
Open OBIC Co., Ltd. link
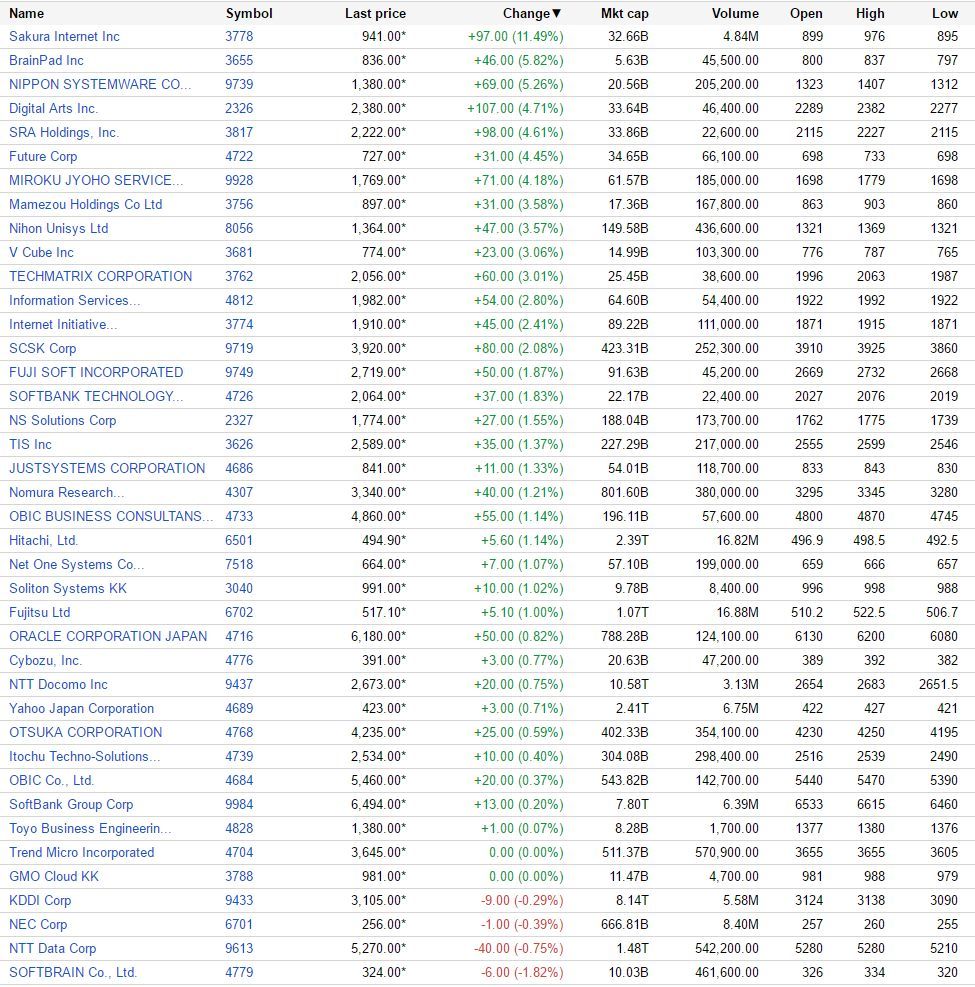pos(51,780)
